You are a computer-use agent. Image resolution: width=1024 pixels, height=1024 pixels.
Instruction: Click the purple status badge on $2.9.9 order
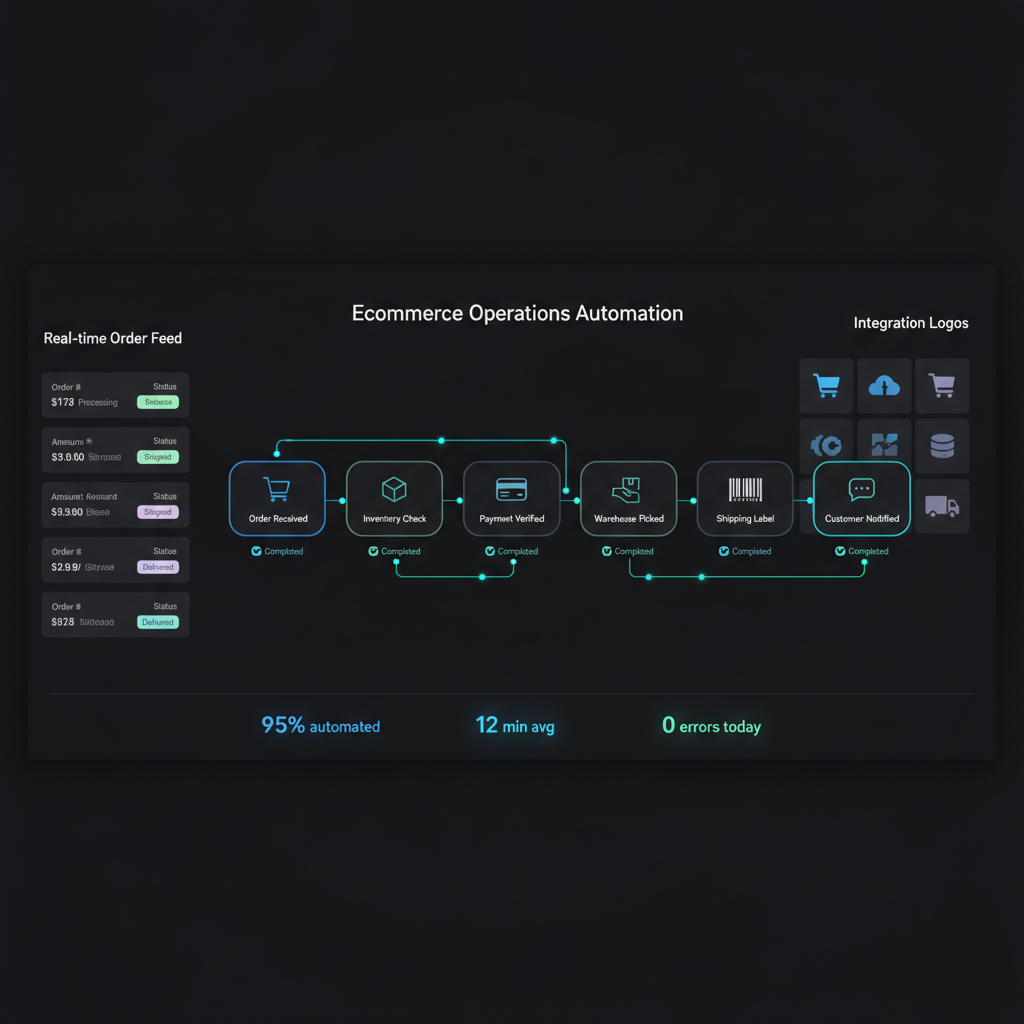(x=158, y=567)
